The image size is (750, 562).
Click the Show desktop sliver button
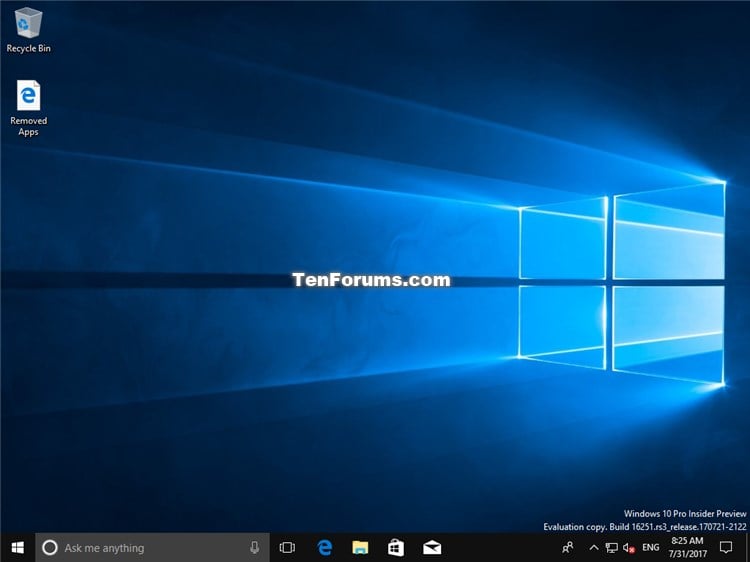point(747,548)
